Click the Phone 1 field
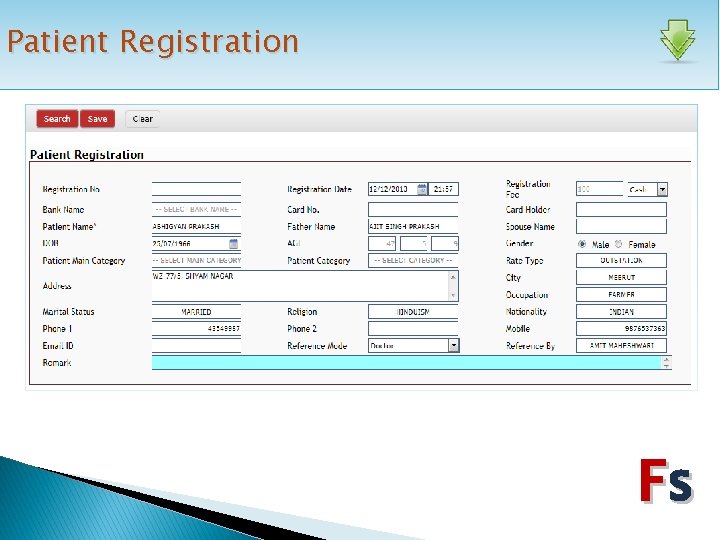 [196, 329]
